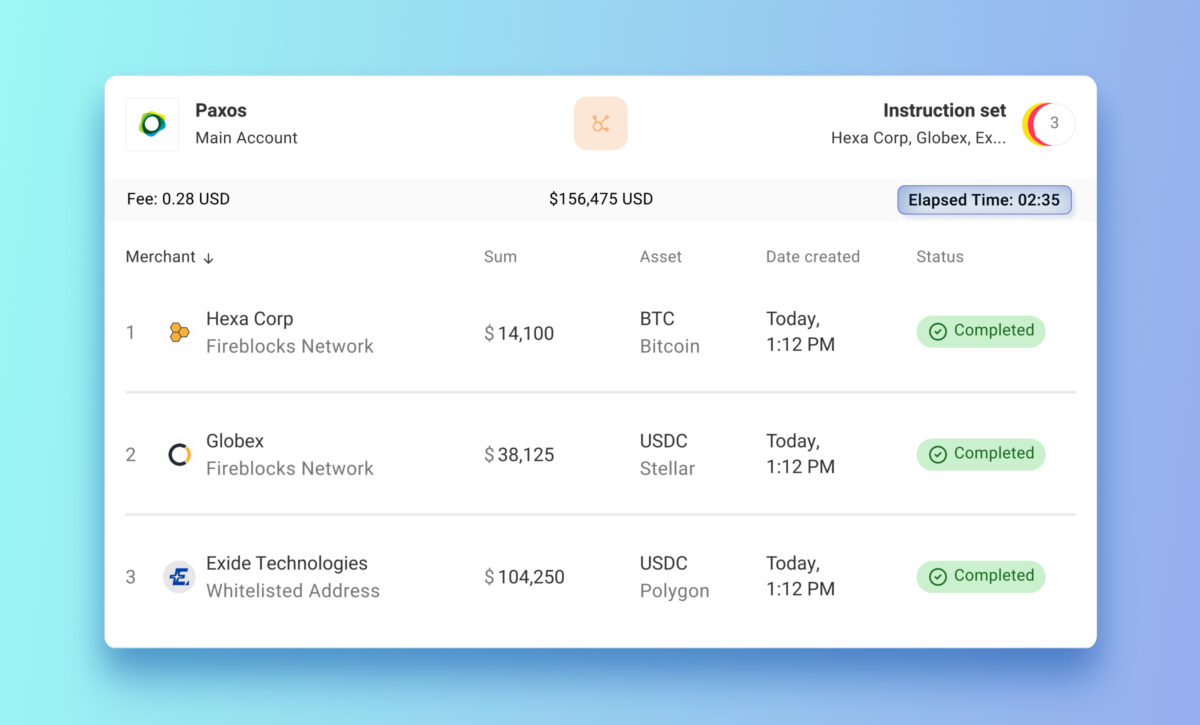Click the Main Account label
This screenshot has height=725, width=1200.
(x=246, y=138)
